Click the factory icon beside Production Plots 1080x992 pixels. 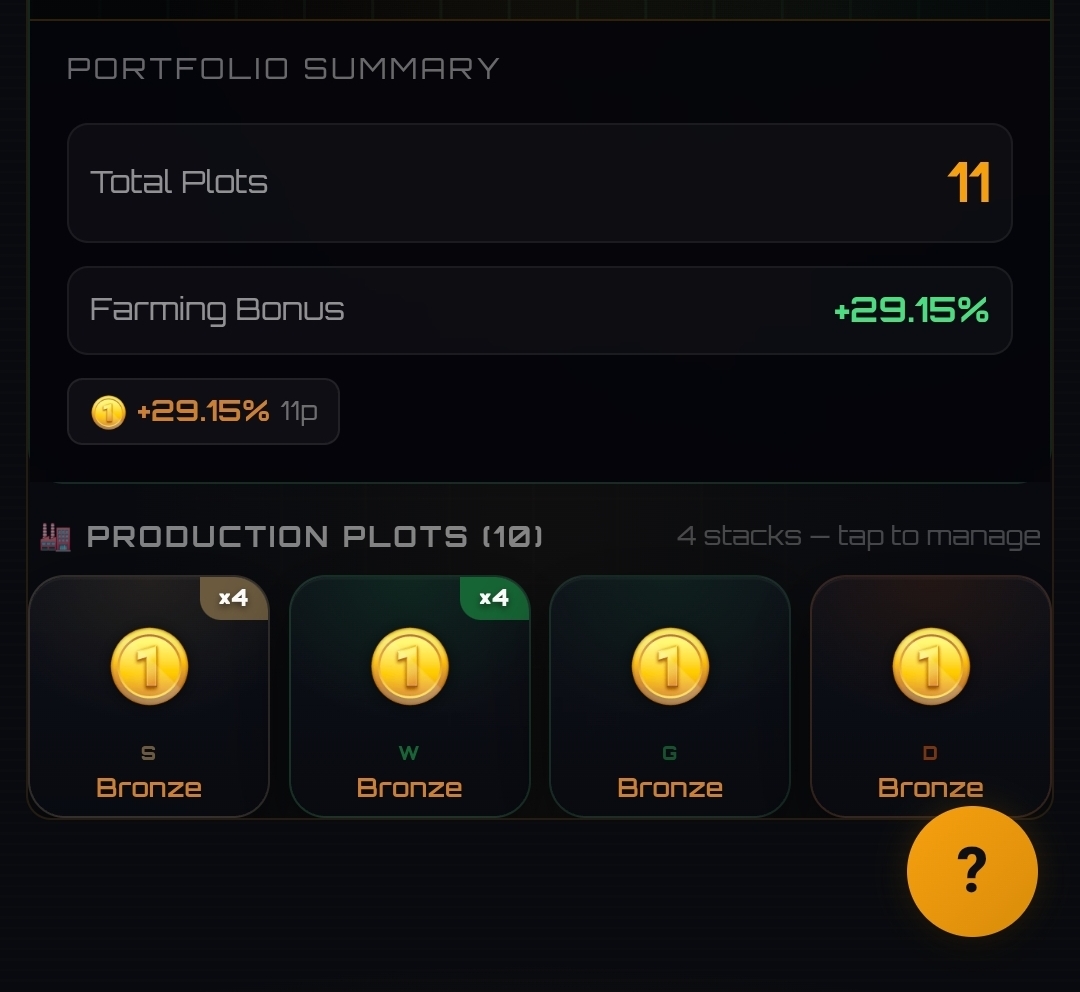click(x=55, y=537)
